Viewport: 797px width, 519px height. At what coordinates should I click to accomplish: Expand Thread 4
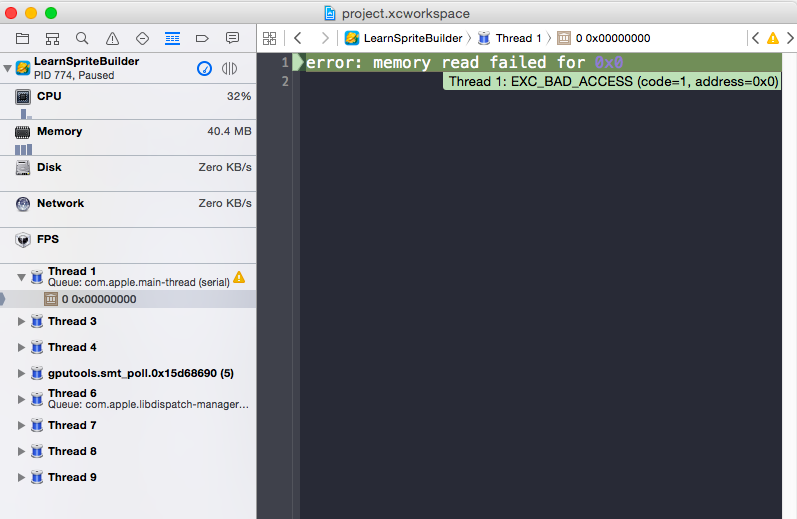tap(21, 347)
